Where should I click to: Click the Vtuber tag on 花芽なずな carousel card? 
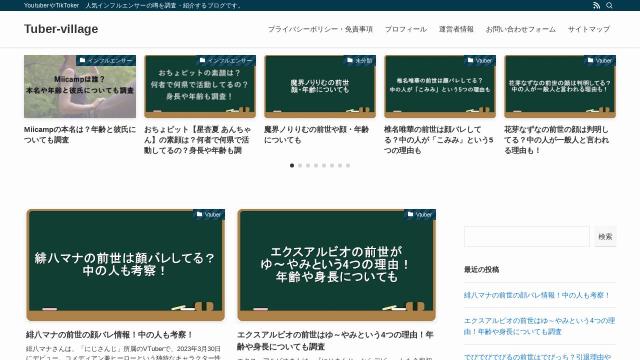(600, 60)
